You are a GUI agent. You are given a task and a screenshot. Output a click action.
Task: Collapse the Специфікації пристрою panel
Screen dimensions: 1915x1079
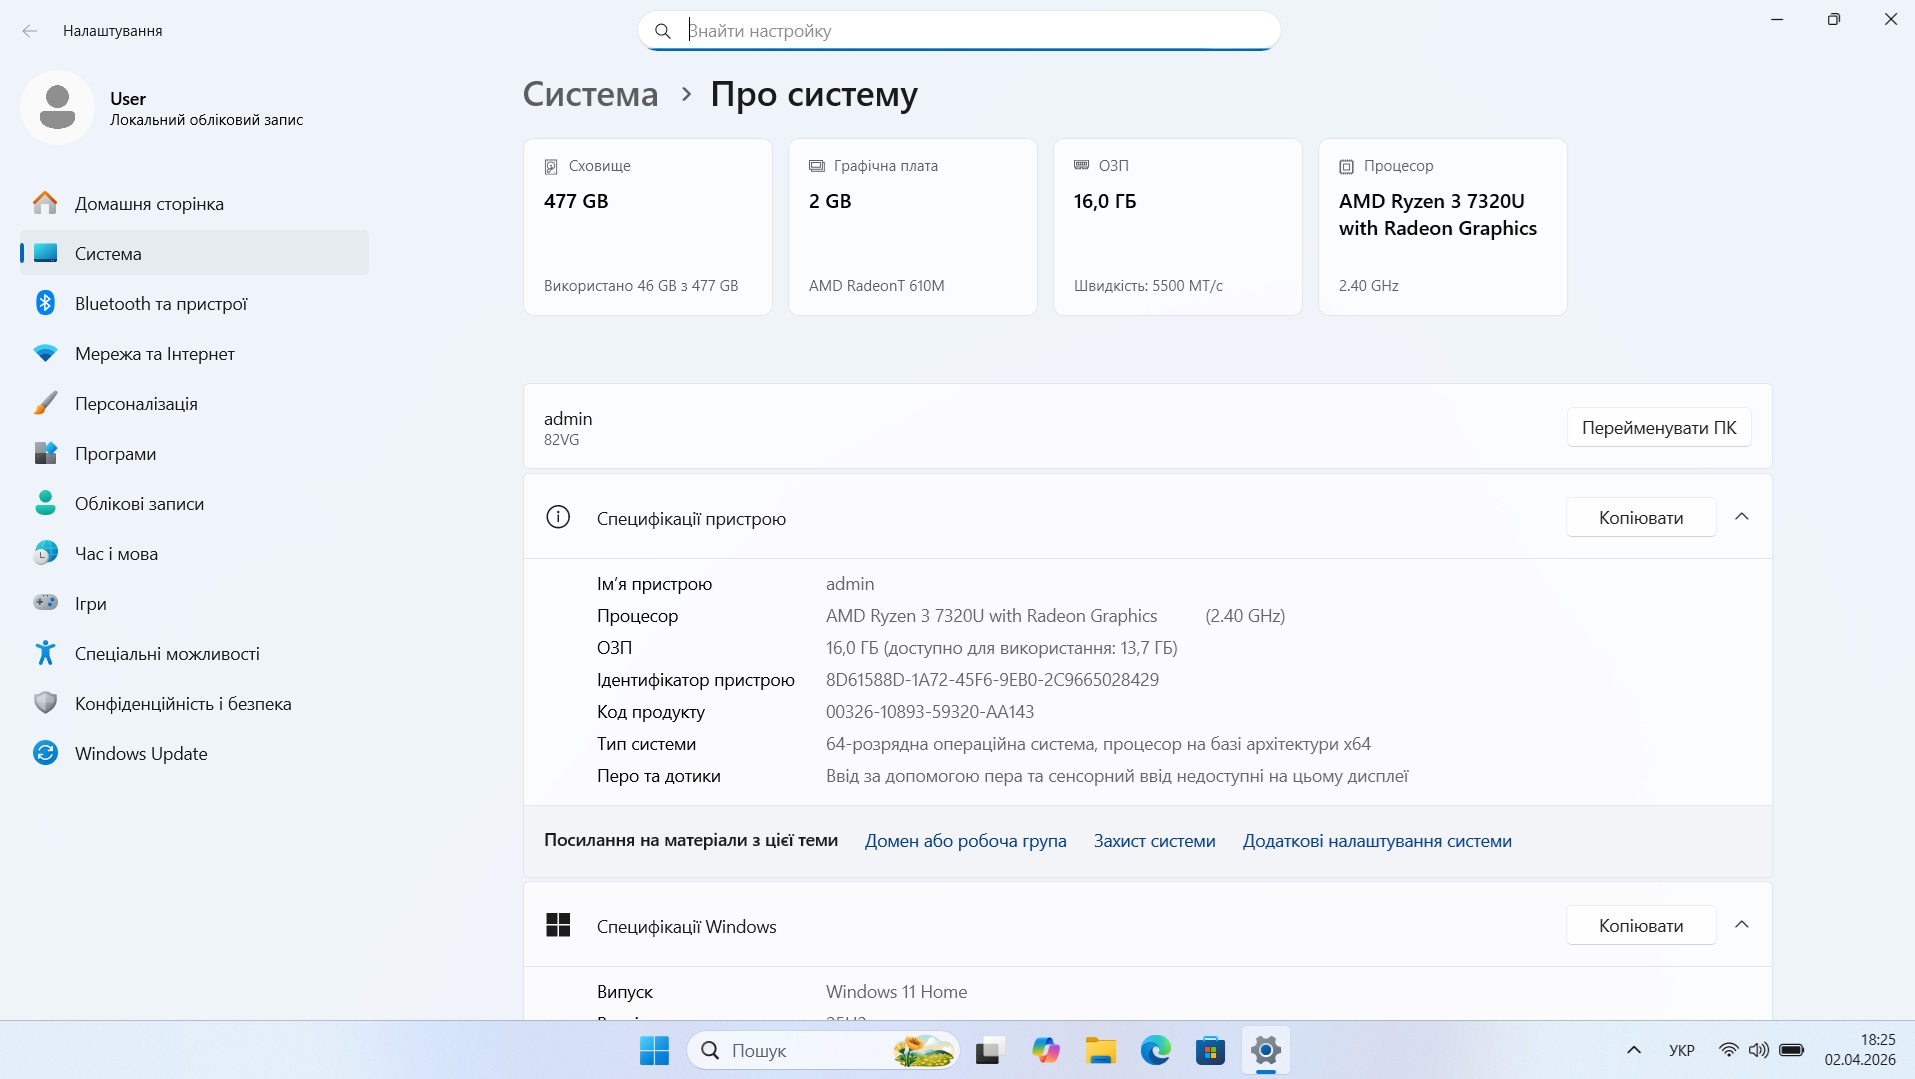[x=1743, y=517]
